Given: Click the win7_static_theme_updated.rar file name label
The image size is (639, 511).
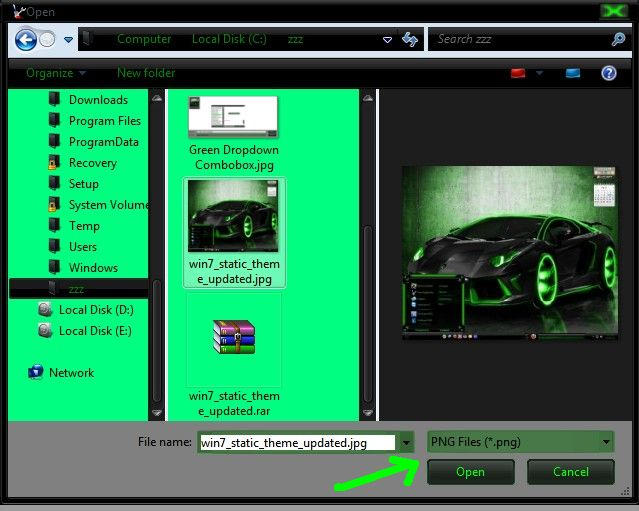Looking at the screenshot, I should coord(234,403).
